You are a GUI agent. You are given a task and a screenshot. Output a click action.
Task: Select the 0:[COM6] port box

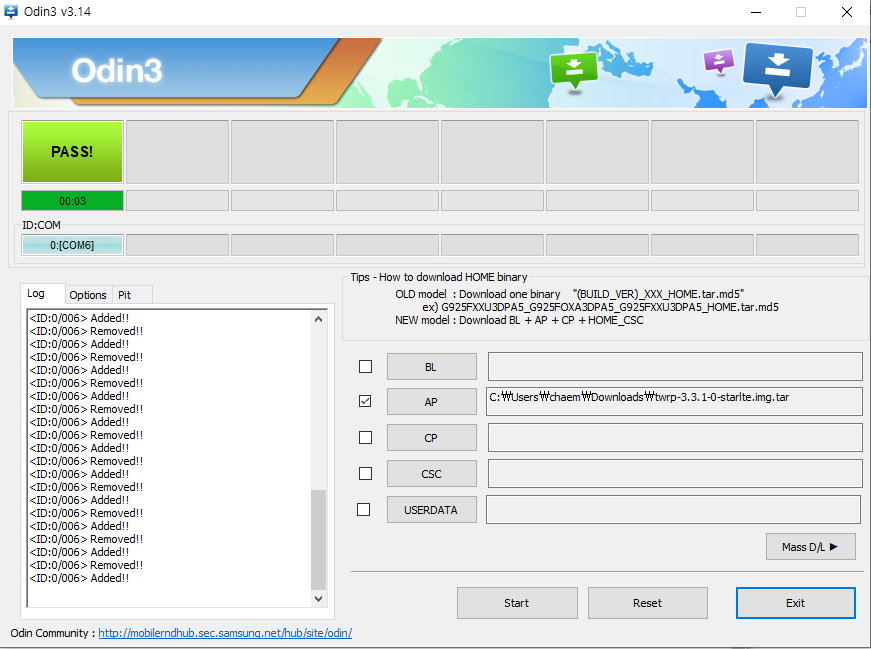point(72,245)
